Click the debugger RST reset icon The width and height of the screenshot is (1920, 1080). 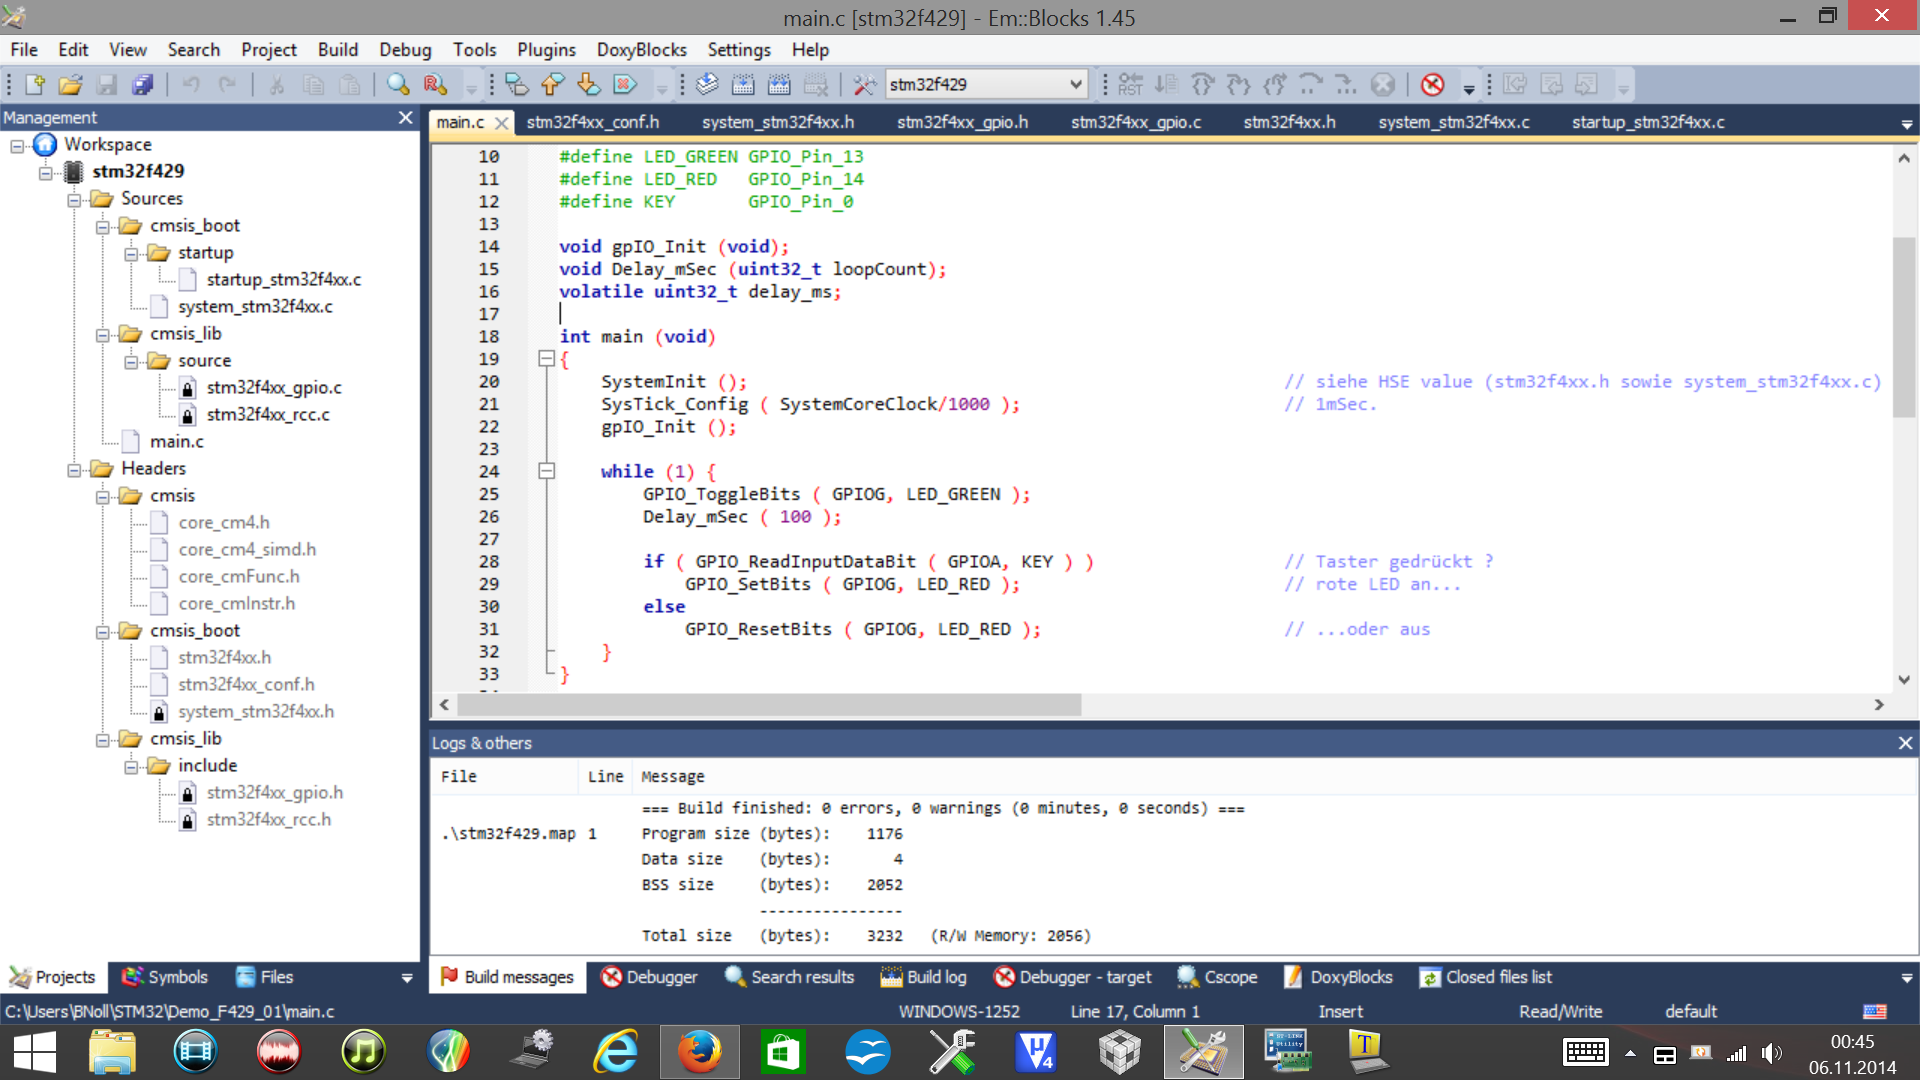pos(1130,85)
